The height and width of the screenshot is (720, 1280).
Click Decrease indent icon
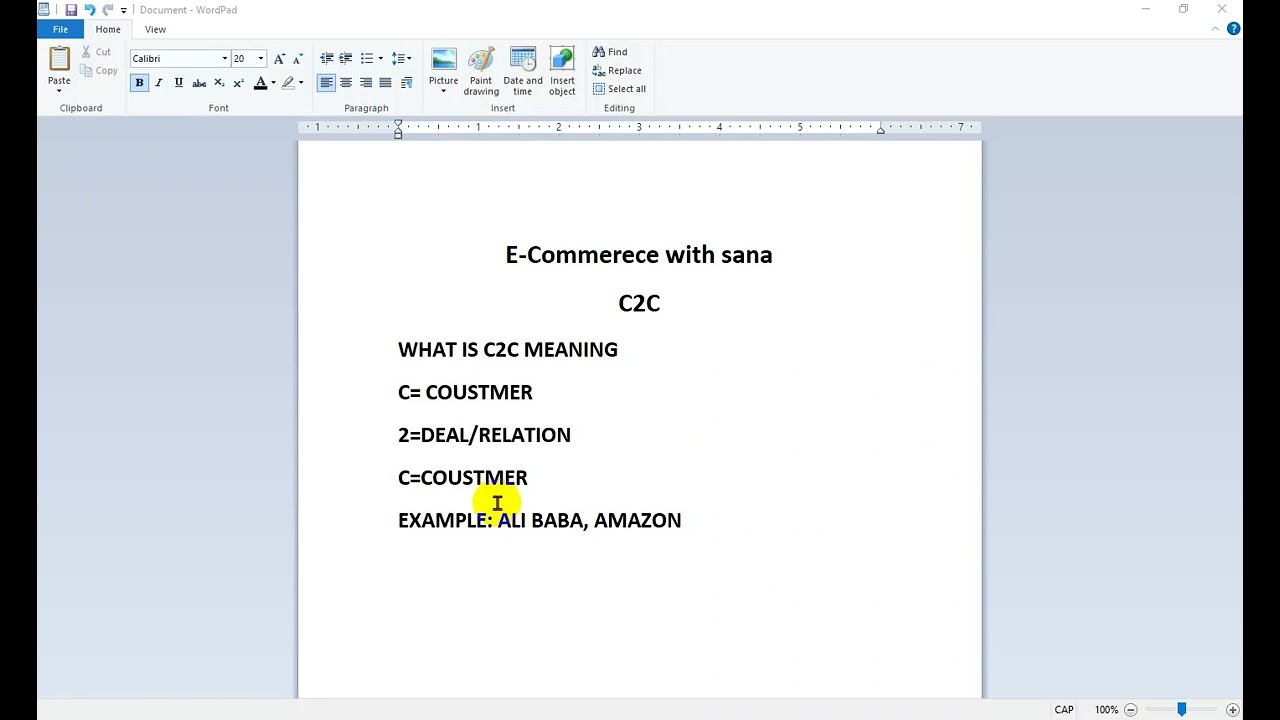click(x=326, y=58)
